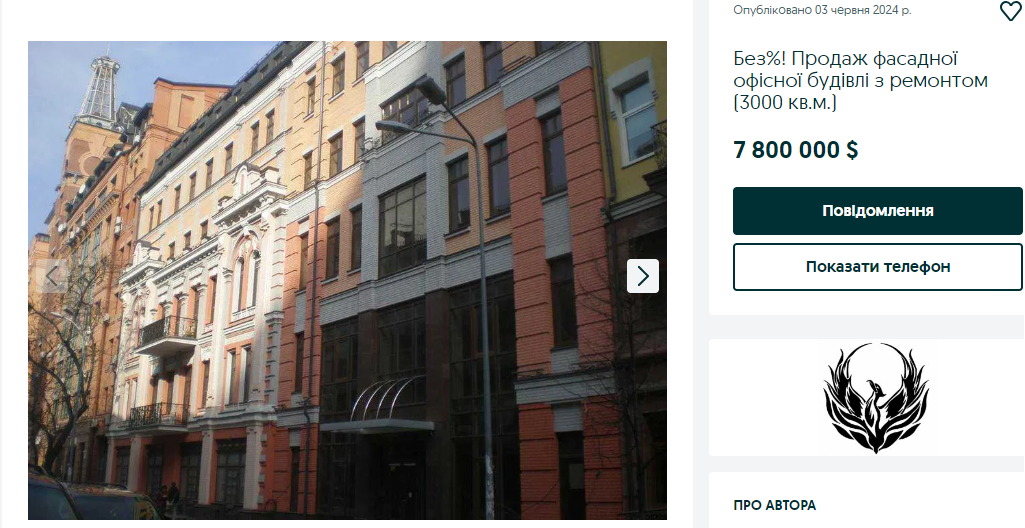Click the (3000 кв.м.) text in title
Viewport: 1025px width, 528px height.
click(x=784, y=103)
